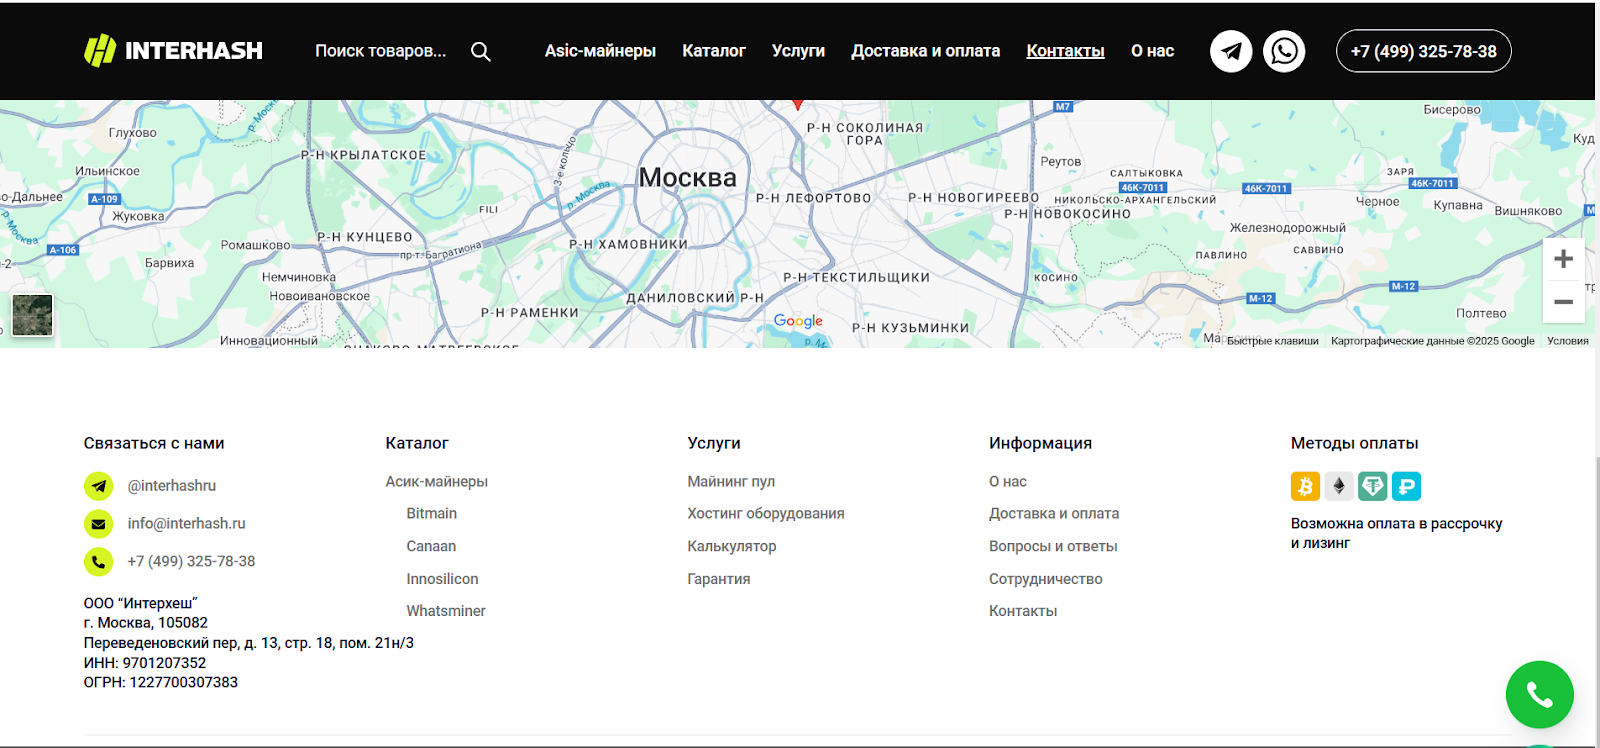The width and height of the screenshot is (1600, 748).
Task: Open Asic-майнеры menu item
Action: point(600,51)
